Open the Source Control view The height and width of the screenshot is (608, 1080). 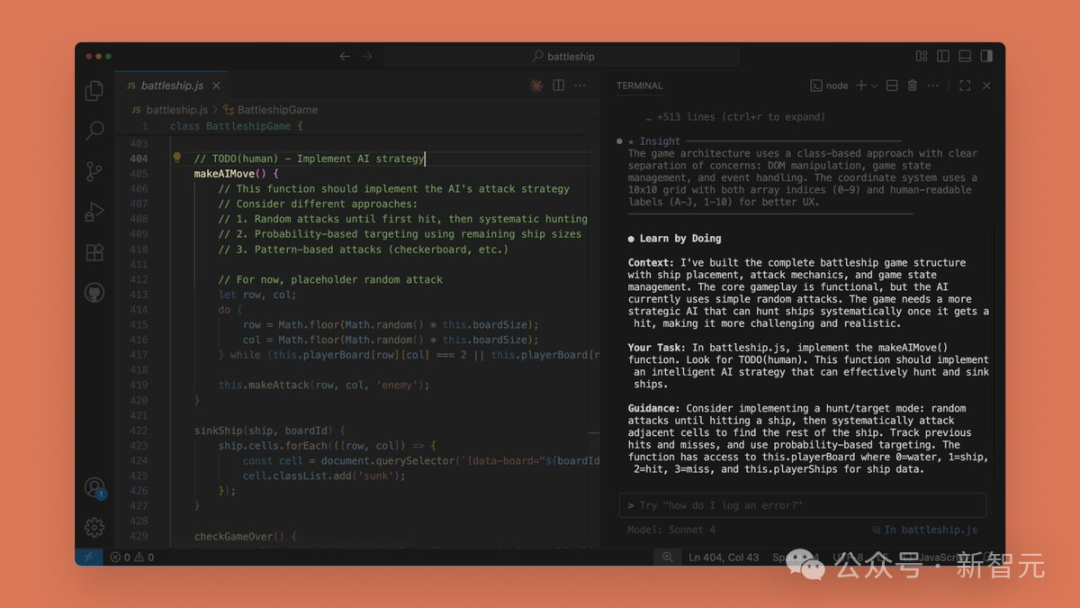click(94, 171)
